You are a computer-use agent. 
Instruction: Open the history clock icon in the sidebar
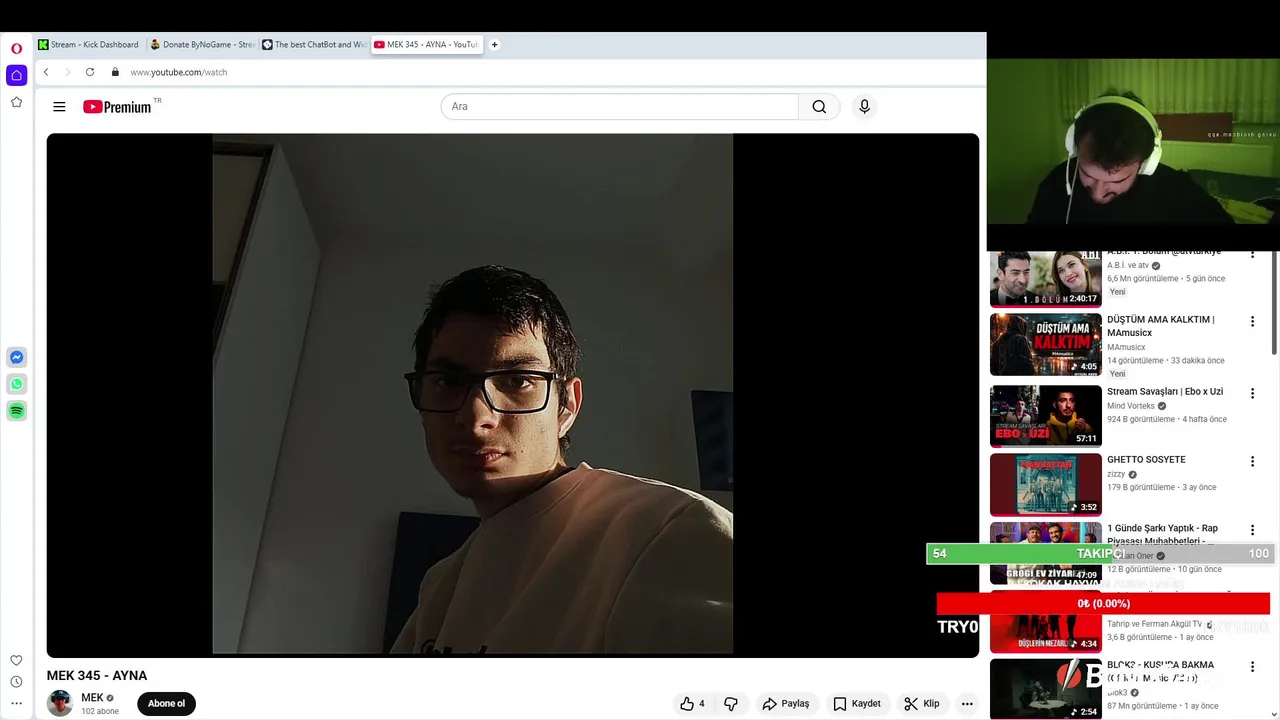16,682
